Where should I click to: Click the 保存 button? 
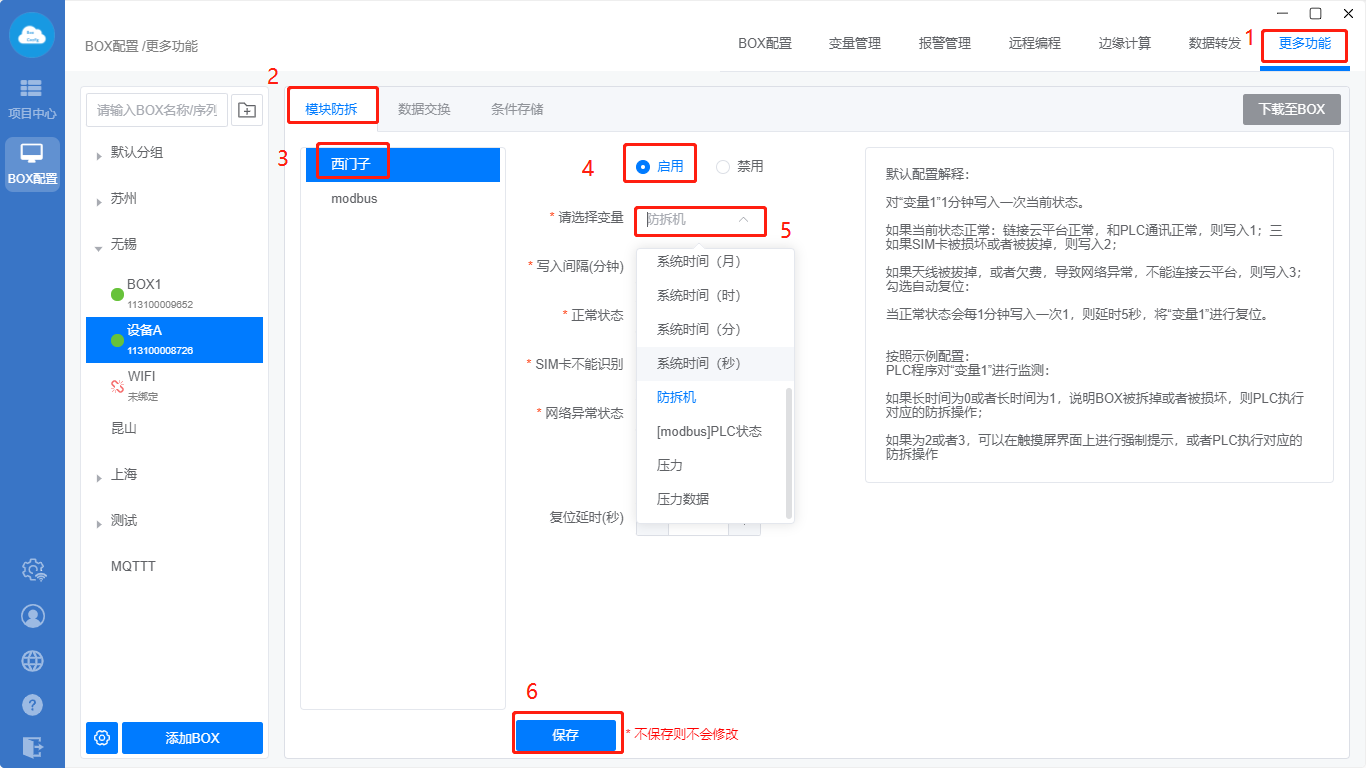tap(566, 735)
